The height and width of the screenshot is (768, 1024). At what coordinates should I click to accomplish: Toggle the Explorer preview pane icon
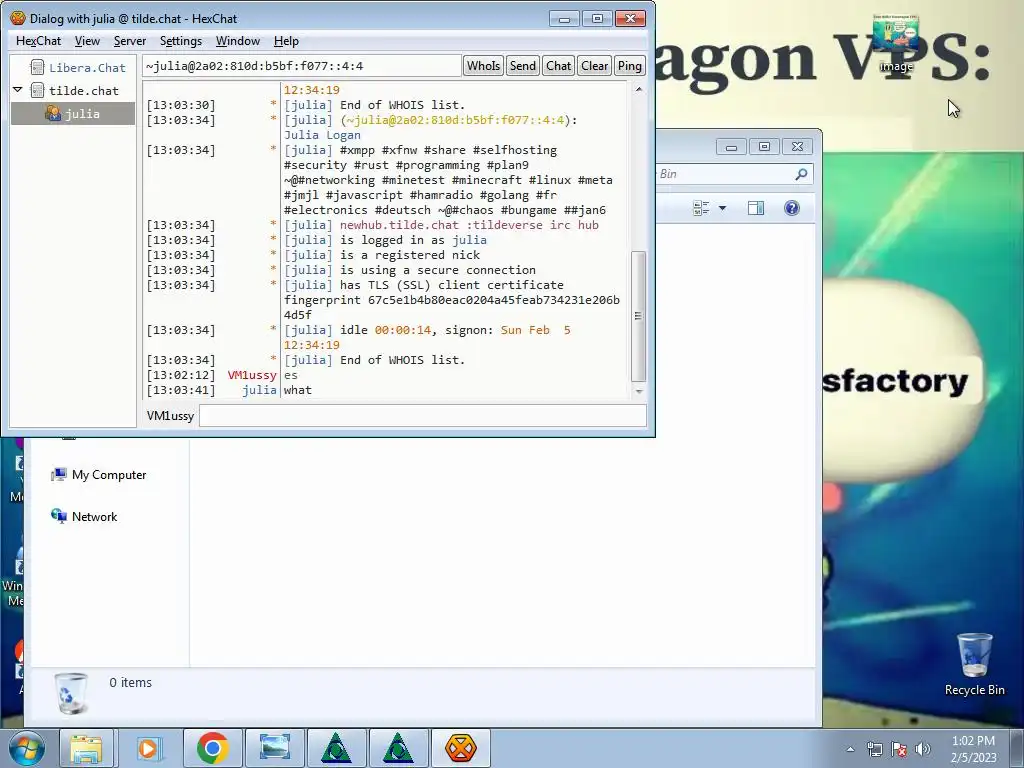pyautogui.click(x=756, y=208)
